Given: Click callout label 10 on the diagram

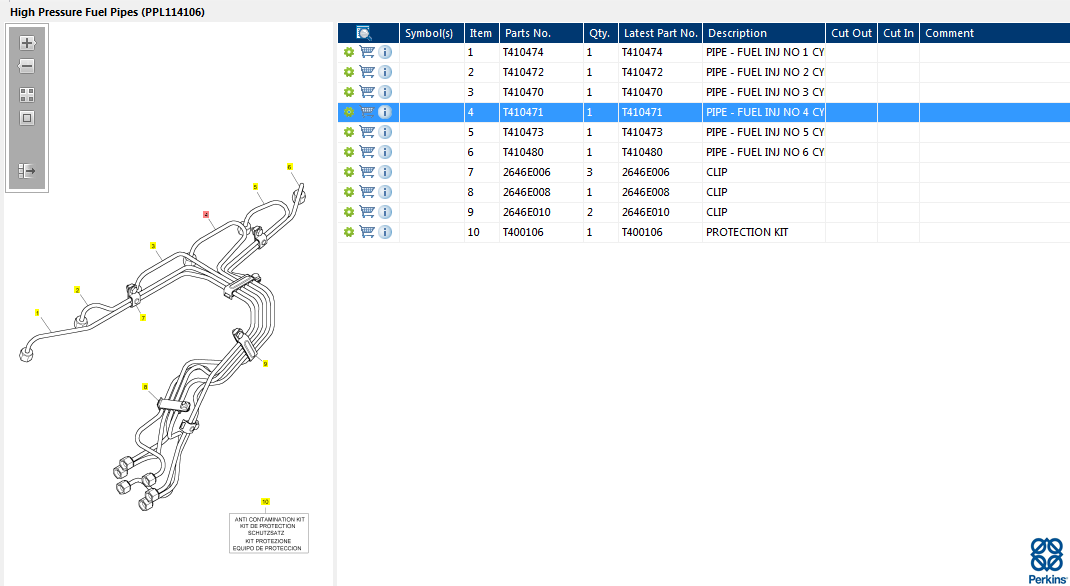Looking at the screenshot, I should [x=265, y=501].
